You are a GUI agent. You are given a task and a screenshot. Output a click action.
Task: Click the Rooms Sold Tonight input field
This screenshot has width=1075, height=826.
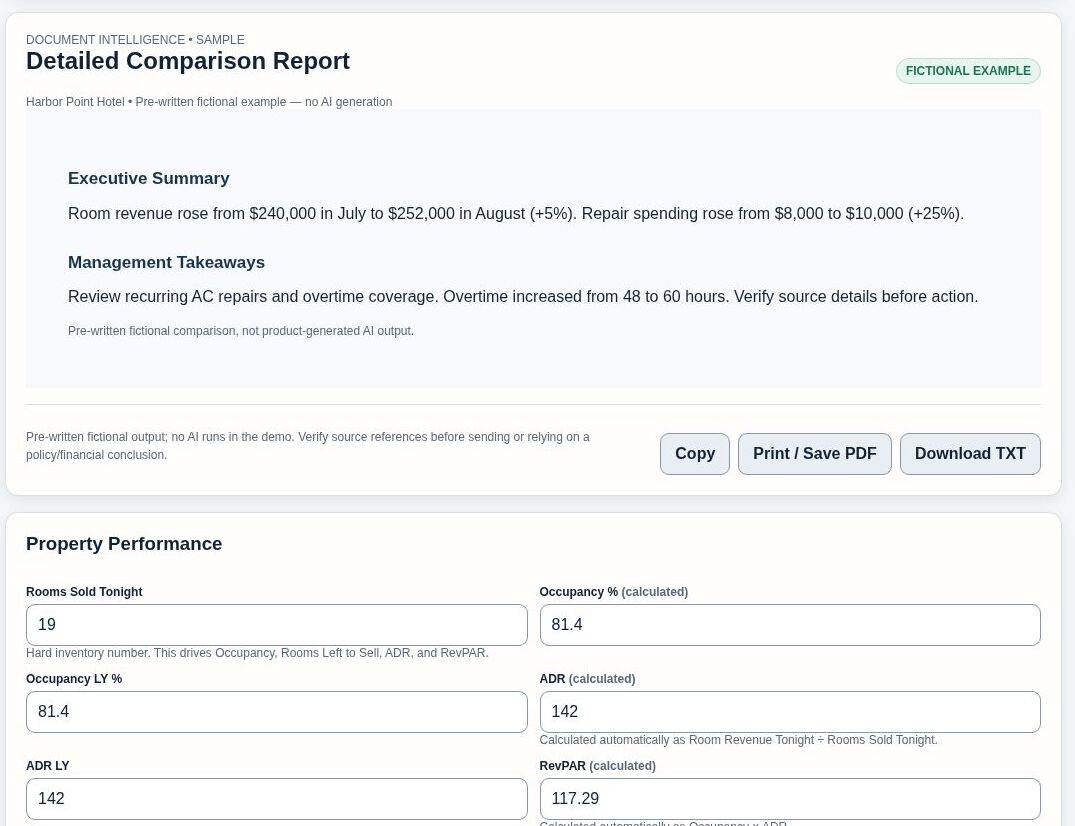tap(277, 624)
